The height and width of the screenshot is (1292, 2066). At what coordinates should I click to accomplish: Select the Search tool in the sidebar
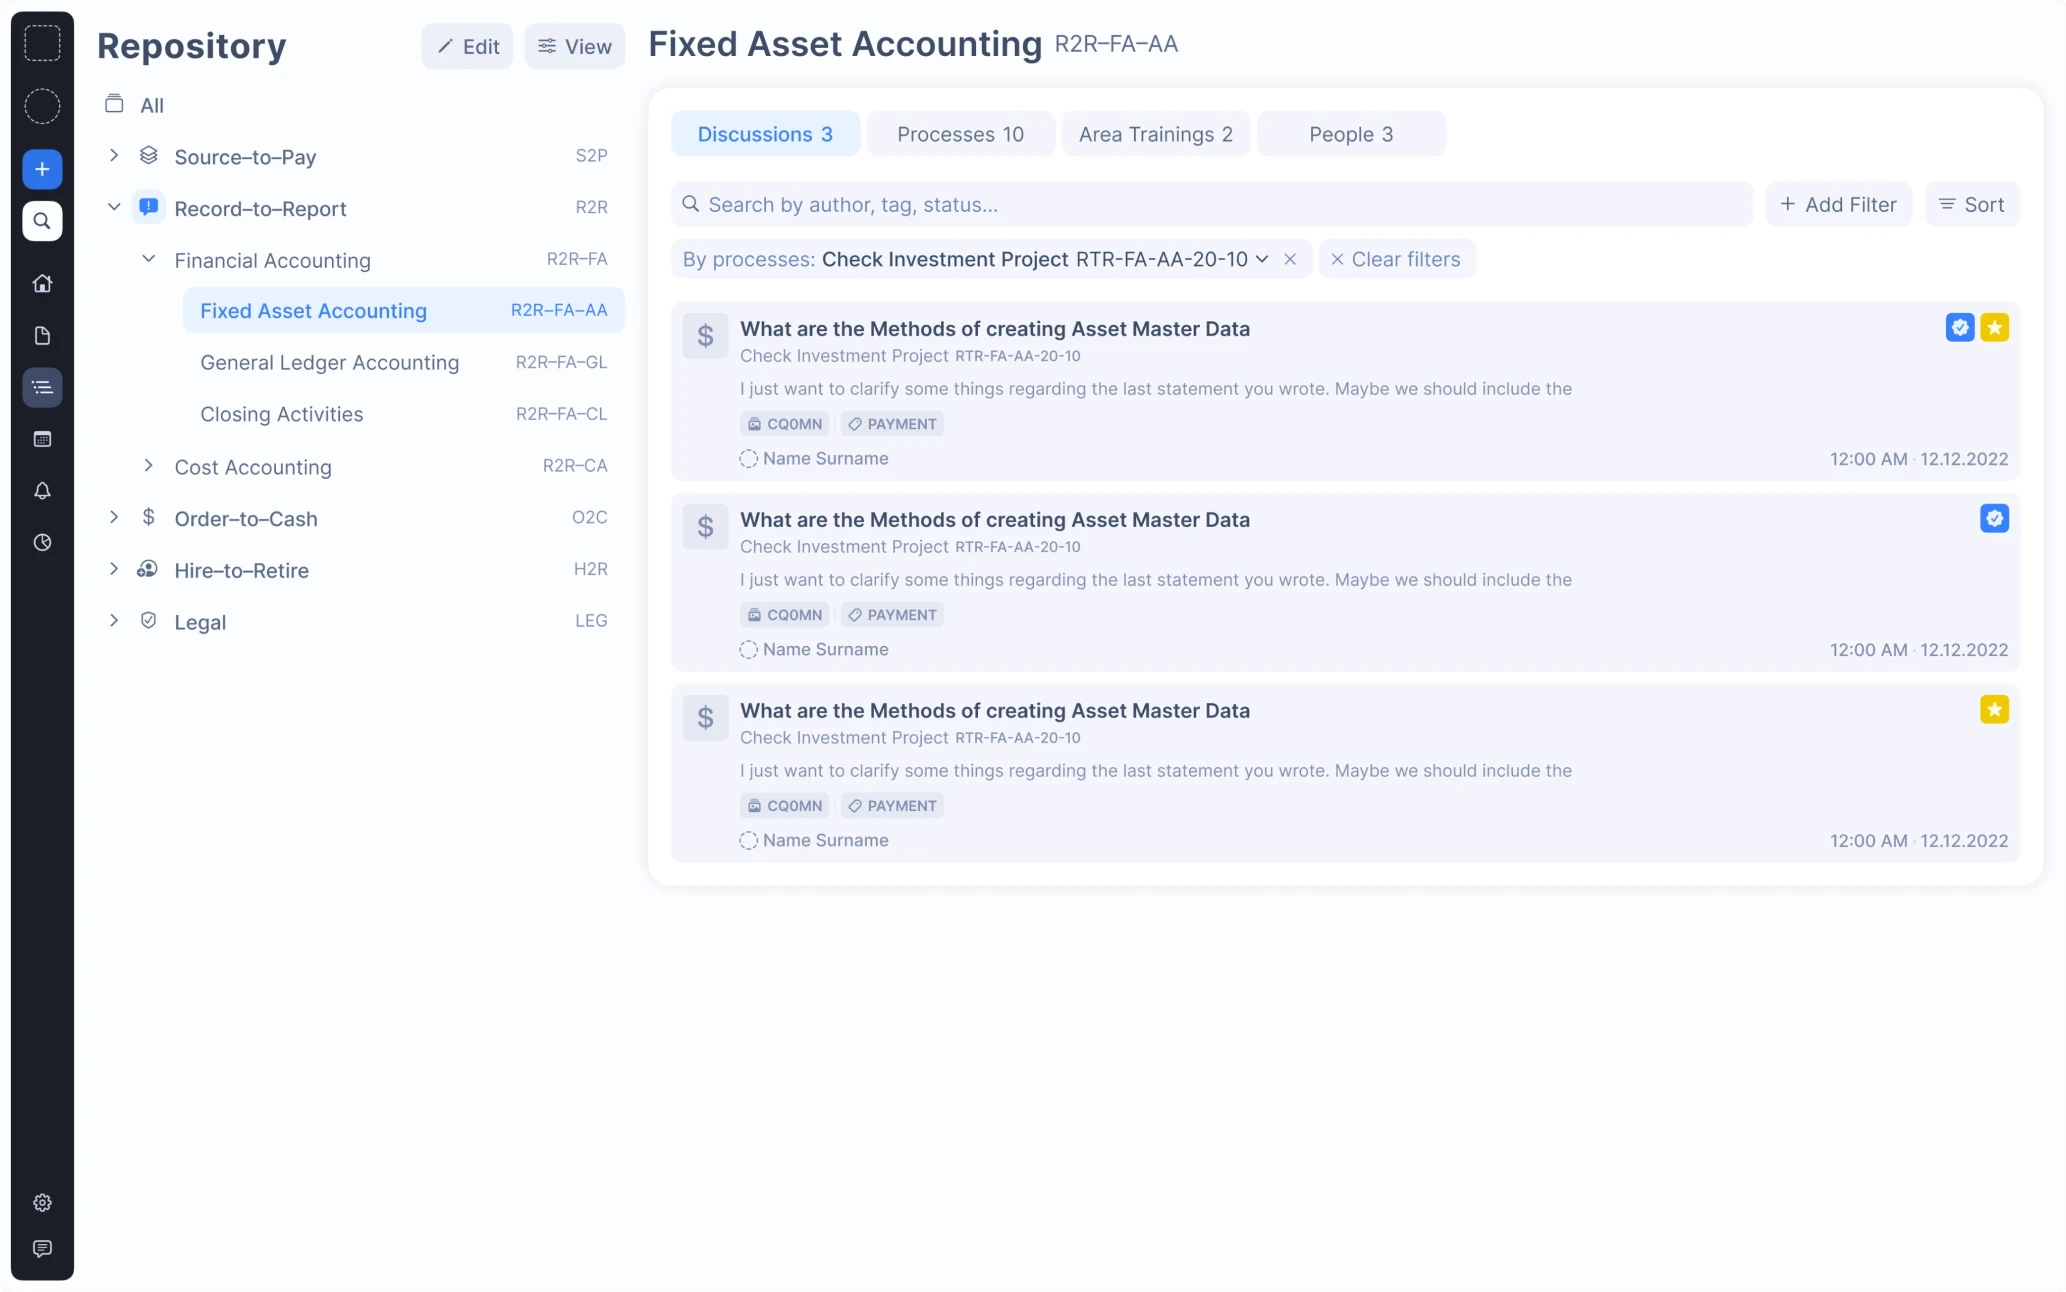pos(42,221)
